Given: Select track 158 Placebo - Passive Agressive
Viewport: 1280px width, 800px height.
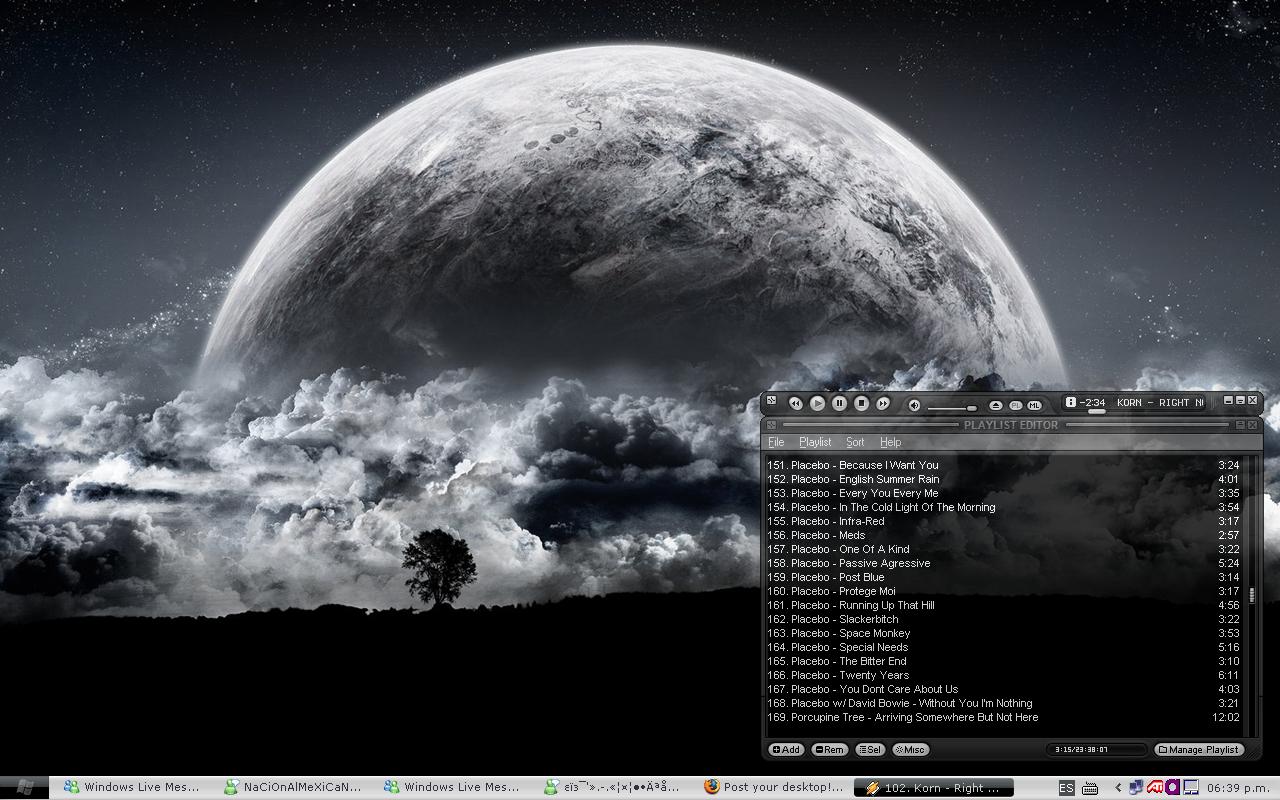Looking at the screenshot, I should [x=1003, y=563].
